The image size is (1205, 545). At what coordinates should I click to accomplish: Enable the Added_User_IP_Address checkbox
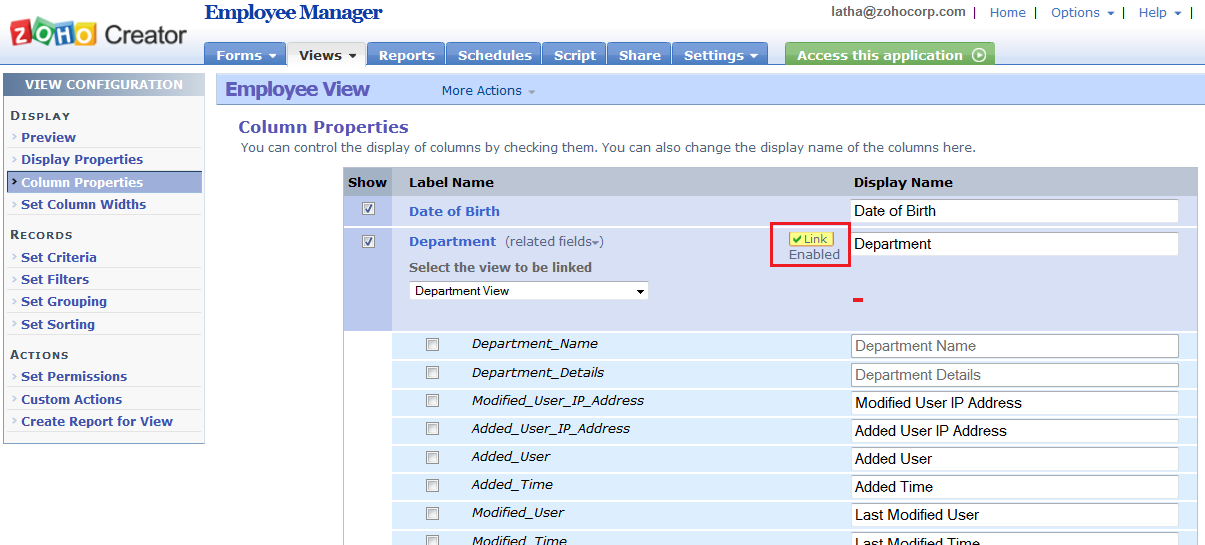point(432,429)
